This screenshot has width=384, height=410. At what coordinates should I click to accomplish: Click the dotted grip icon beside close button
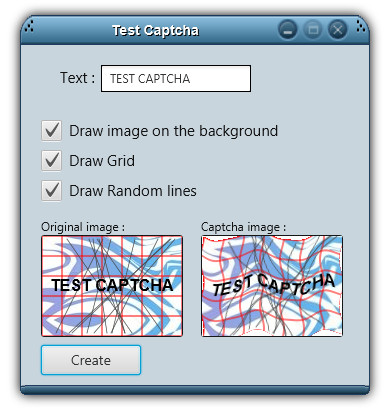pos(360,27)
